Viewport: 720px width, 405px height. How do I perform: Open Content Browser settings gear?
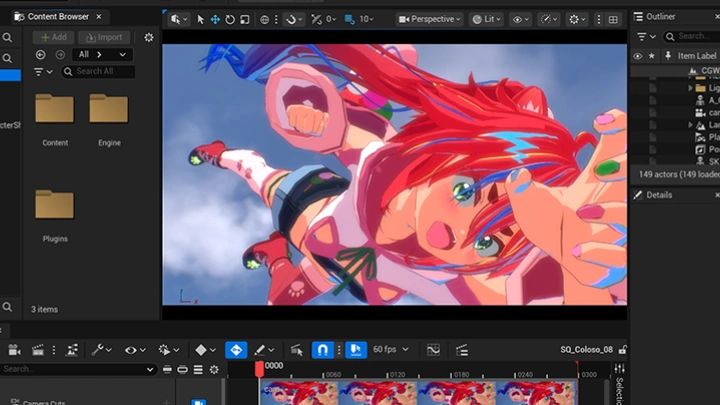[149, 37]
